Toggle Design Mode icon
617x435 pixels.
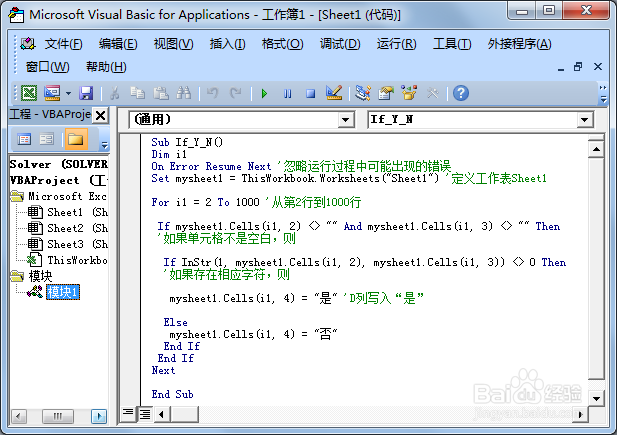[334, 93]
